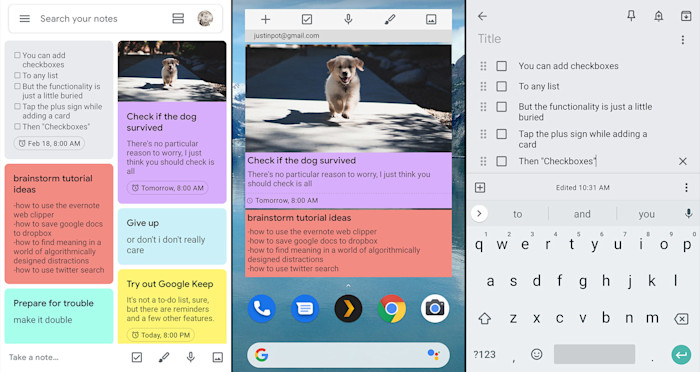Open the plus add-item menu in note editor
This screenshot has height=372, width=700.
tap(480, 188)
